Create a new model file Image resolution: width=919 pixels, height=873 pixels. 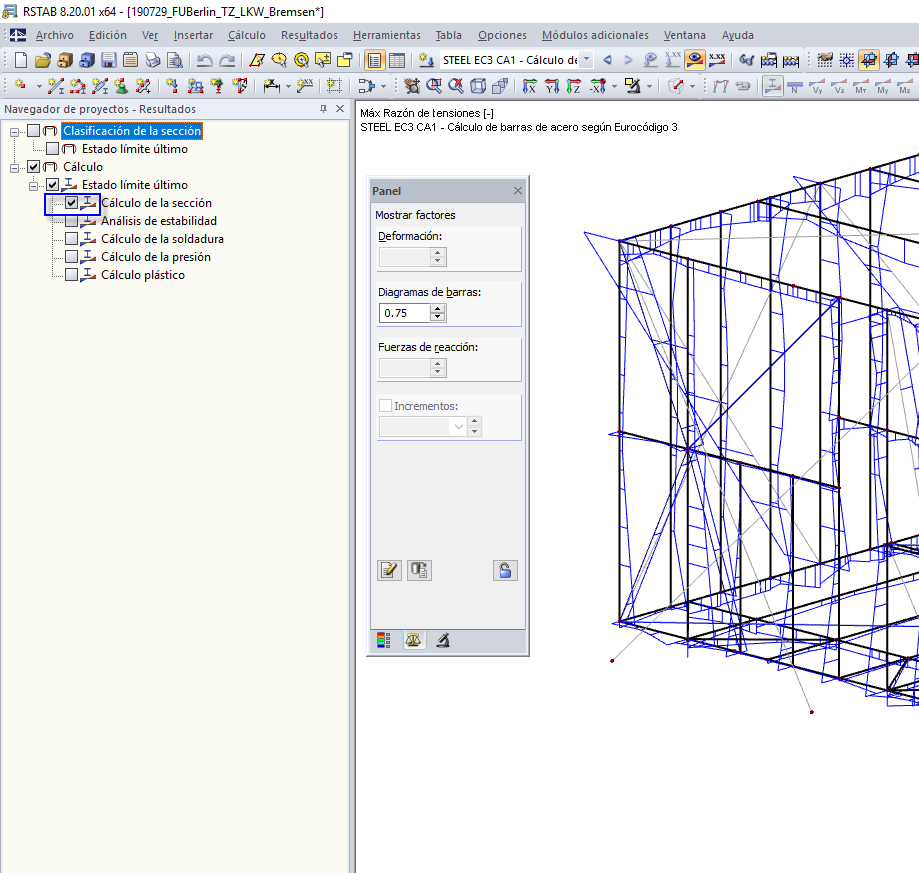click(x=21, y=60)
